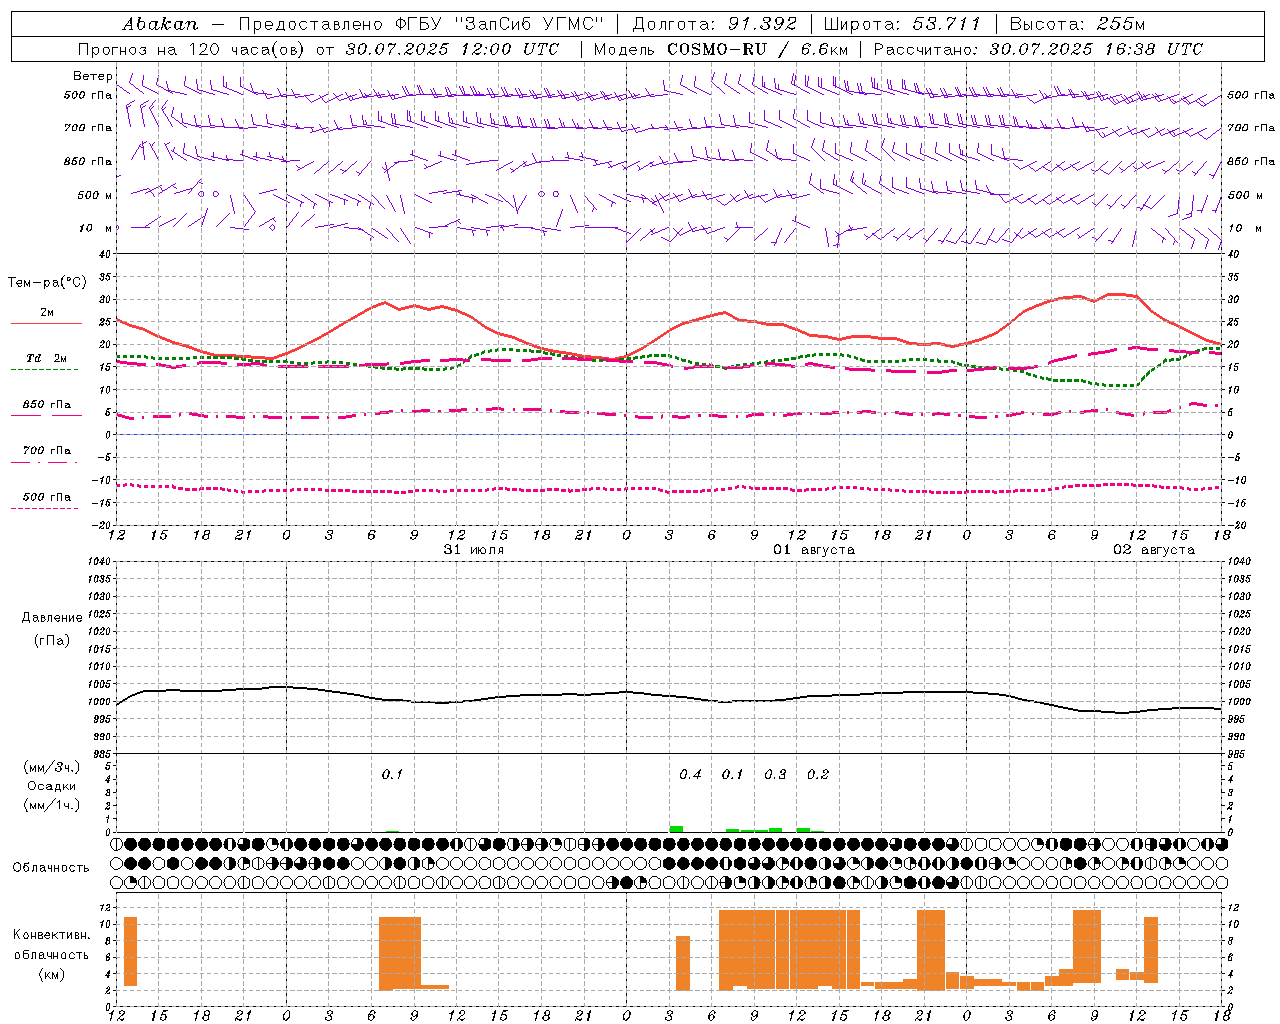Click Рассчитано: 30.07.2025 16:38 UTC timestamp
Image resolution: width=1280 pixels, height=1024 pixels.
click(1038, 49)
